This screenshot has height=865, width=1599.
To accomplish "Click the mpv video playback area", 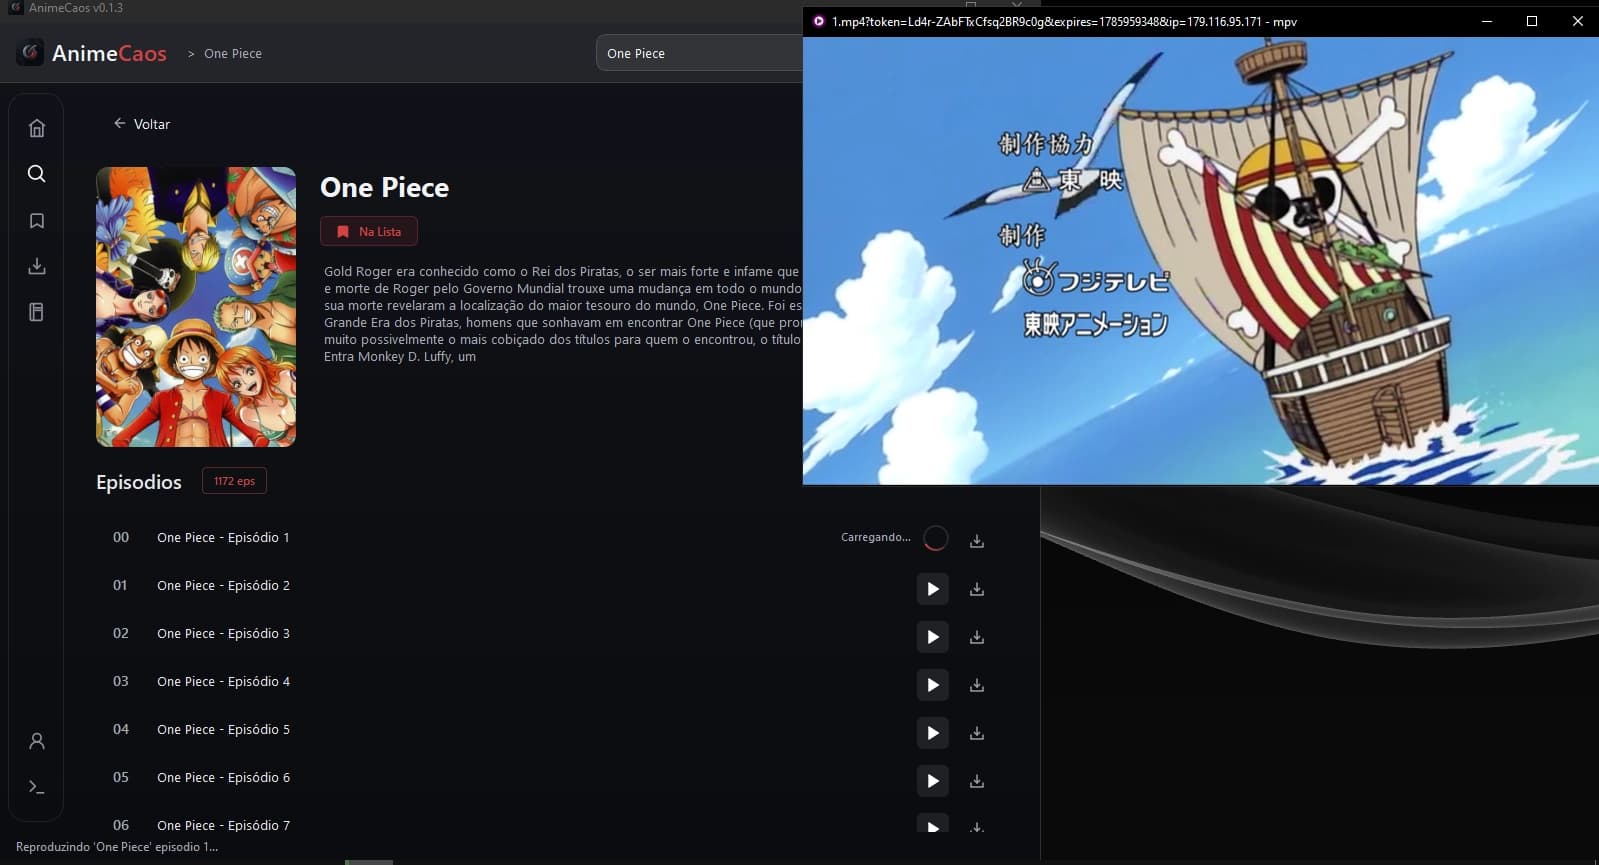I will click(x=1200, y=261).
